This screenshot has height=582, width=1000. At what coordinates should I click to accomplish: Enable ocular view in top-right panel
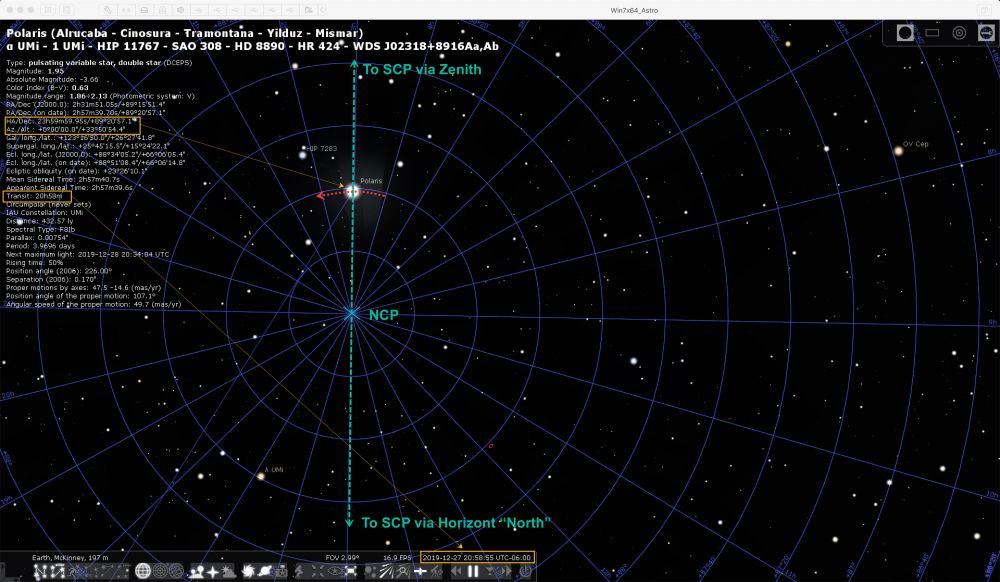(905, 33)
